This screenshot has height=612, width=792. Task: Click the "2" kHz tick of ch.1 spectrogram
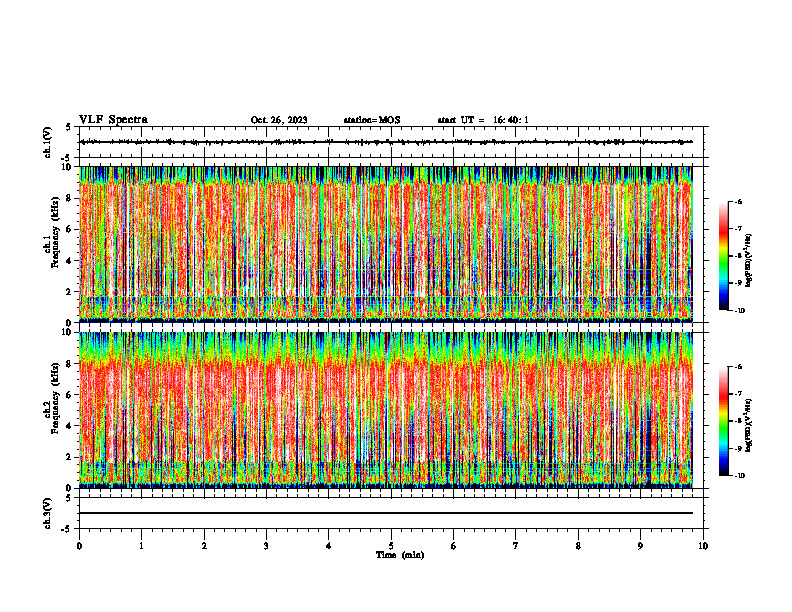[x=70, y=291]
